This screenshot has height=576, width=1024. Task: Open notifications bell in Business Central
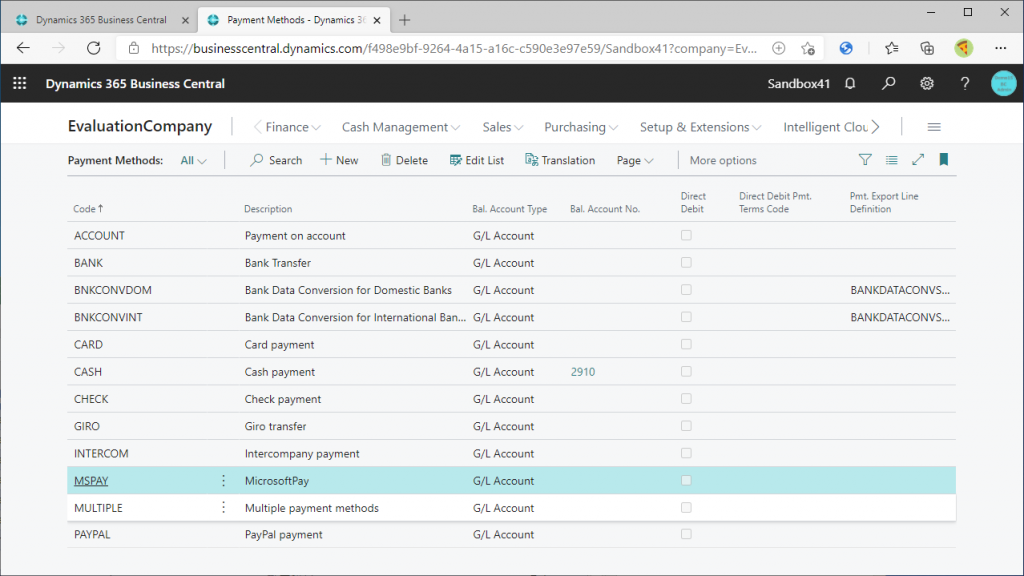(850, 84)
